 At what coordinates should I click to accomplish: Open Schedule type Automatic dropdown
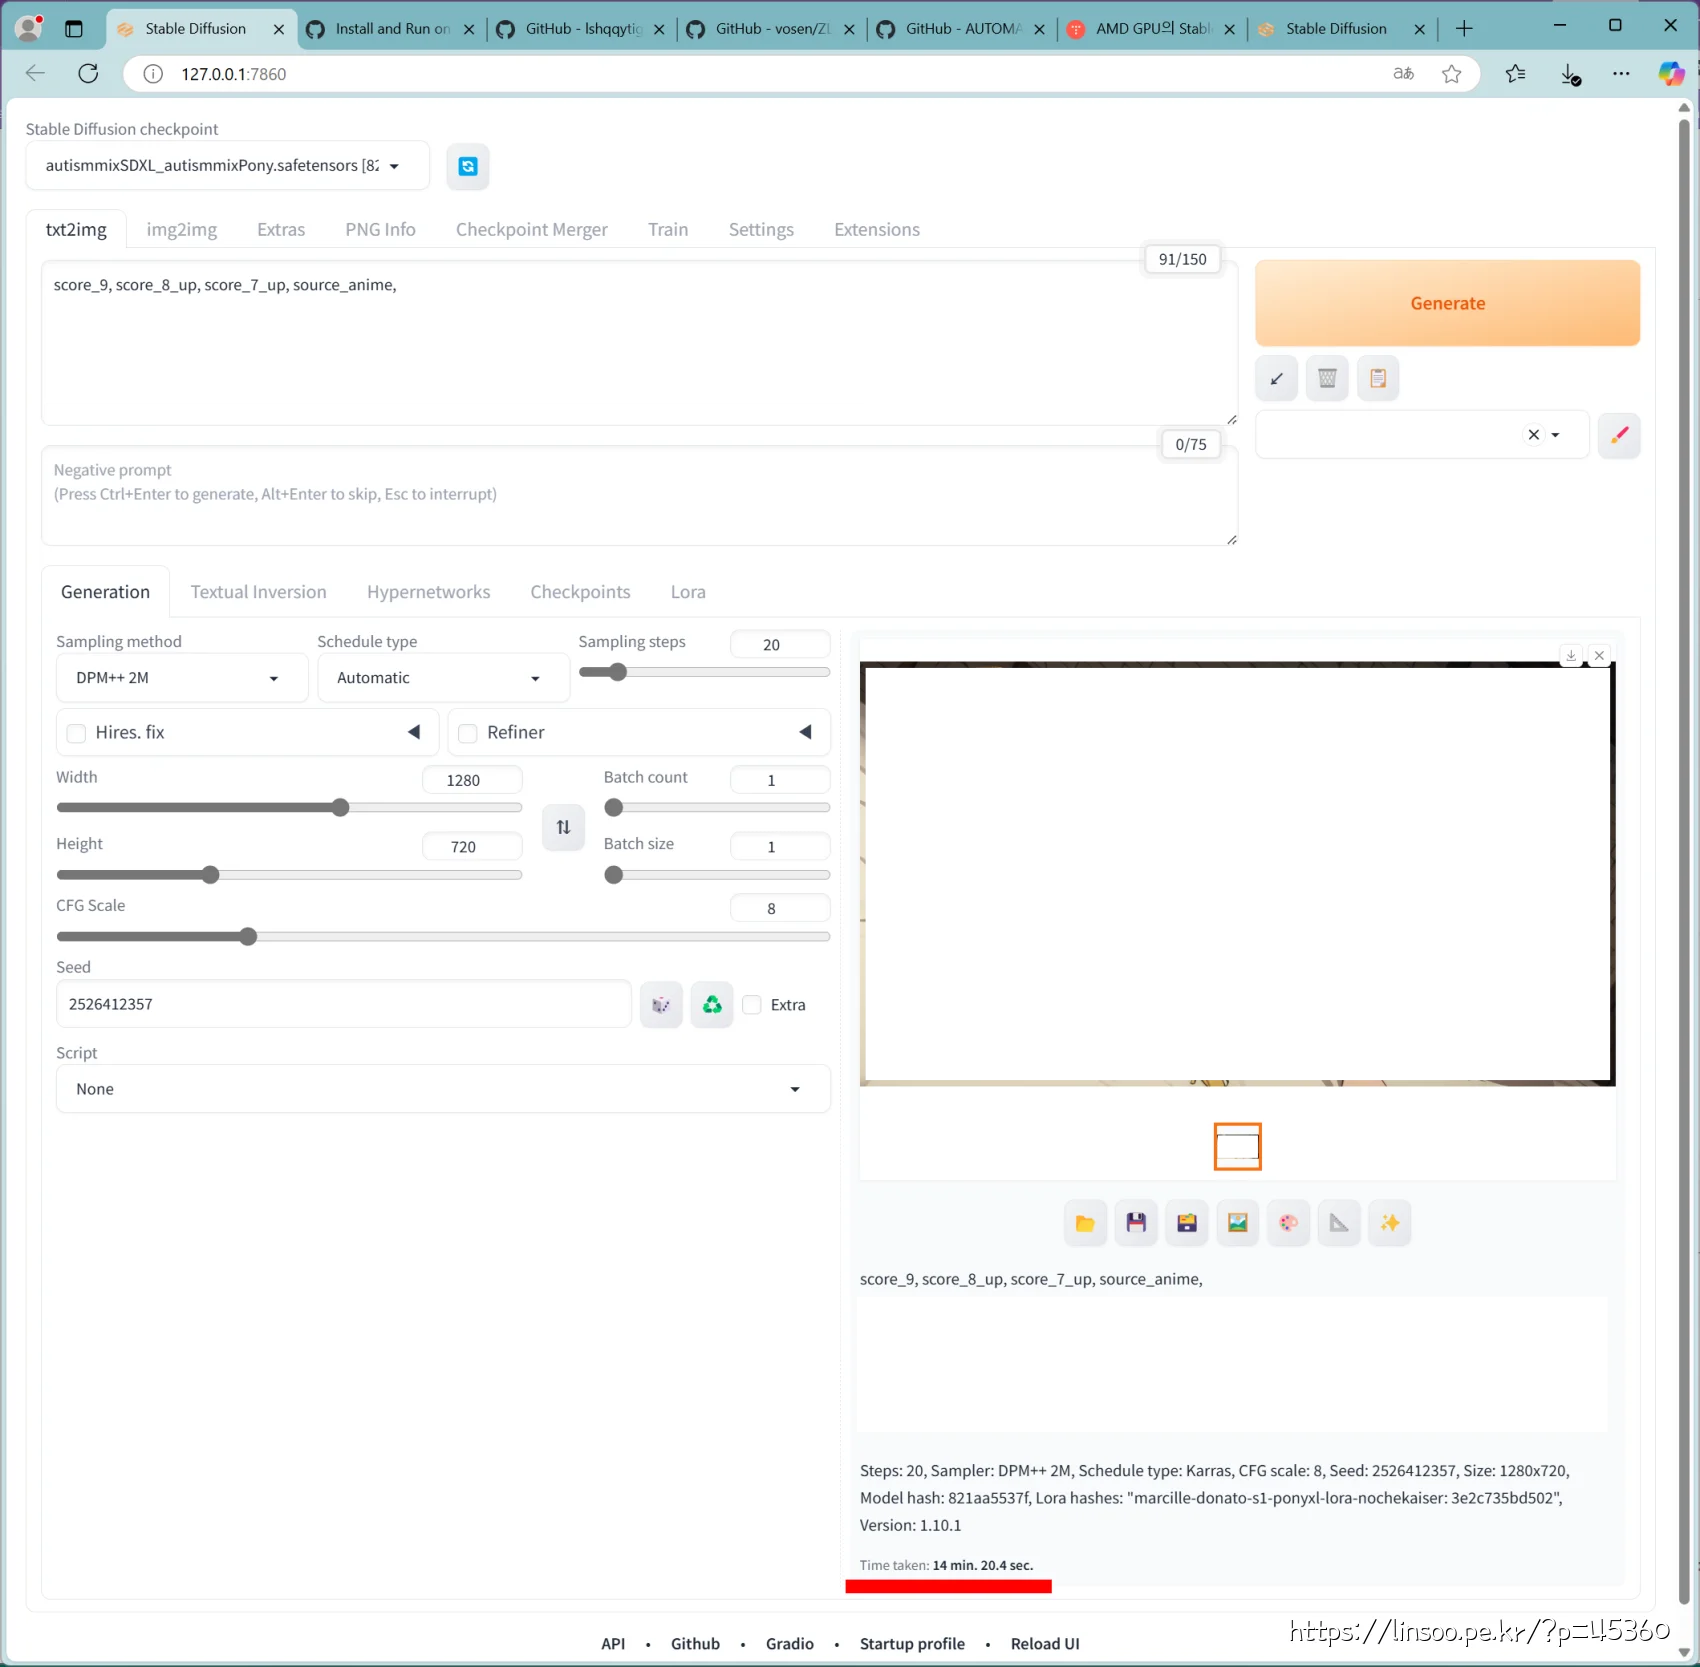coord(442,678)
